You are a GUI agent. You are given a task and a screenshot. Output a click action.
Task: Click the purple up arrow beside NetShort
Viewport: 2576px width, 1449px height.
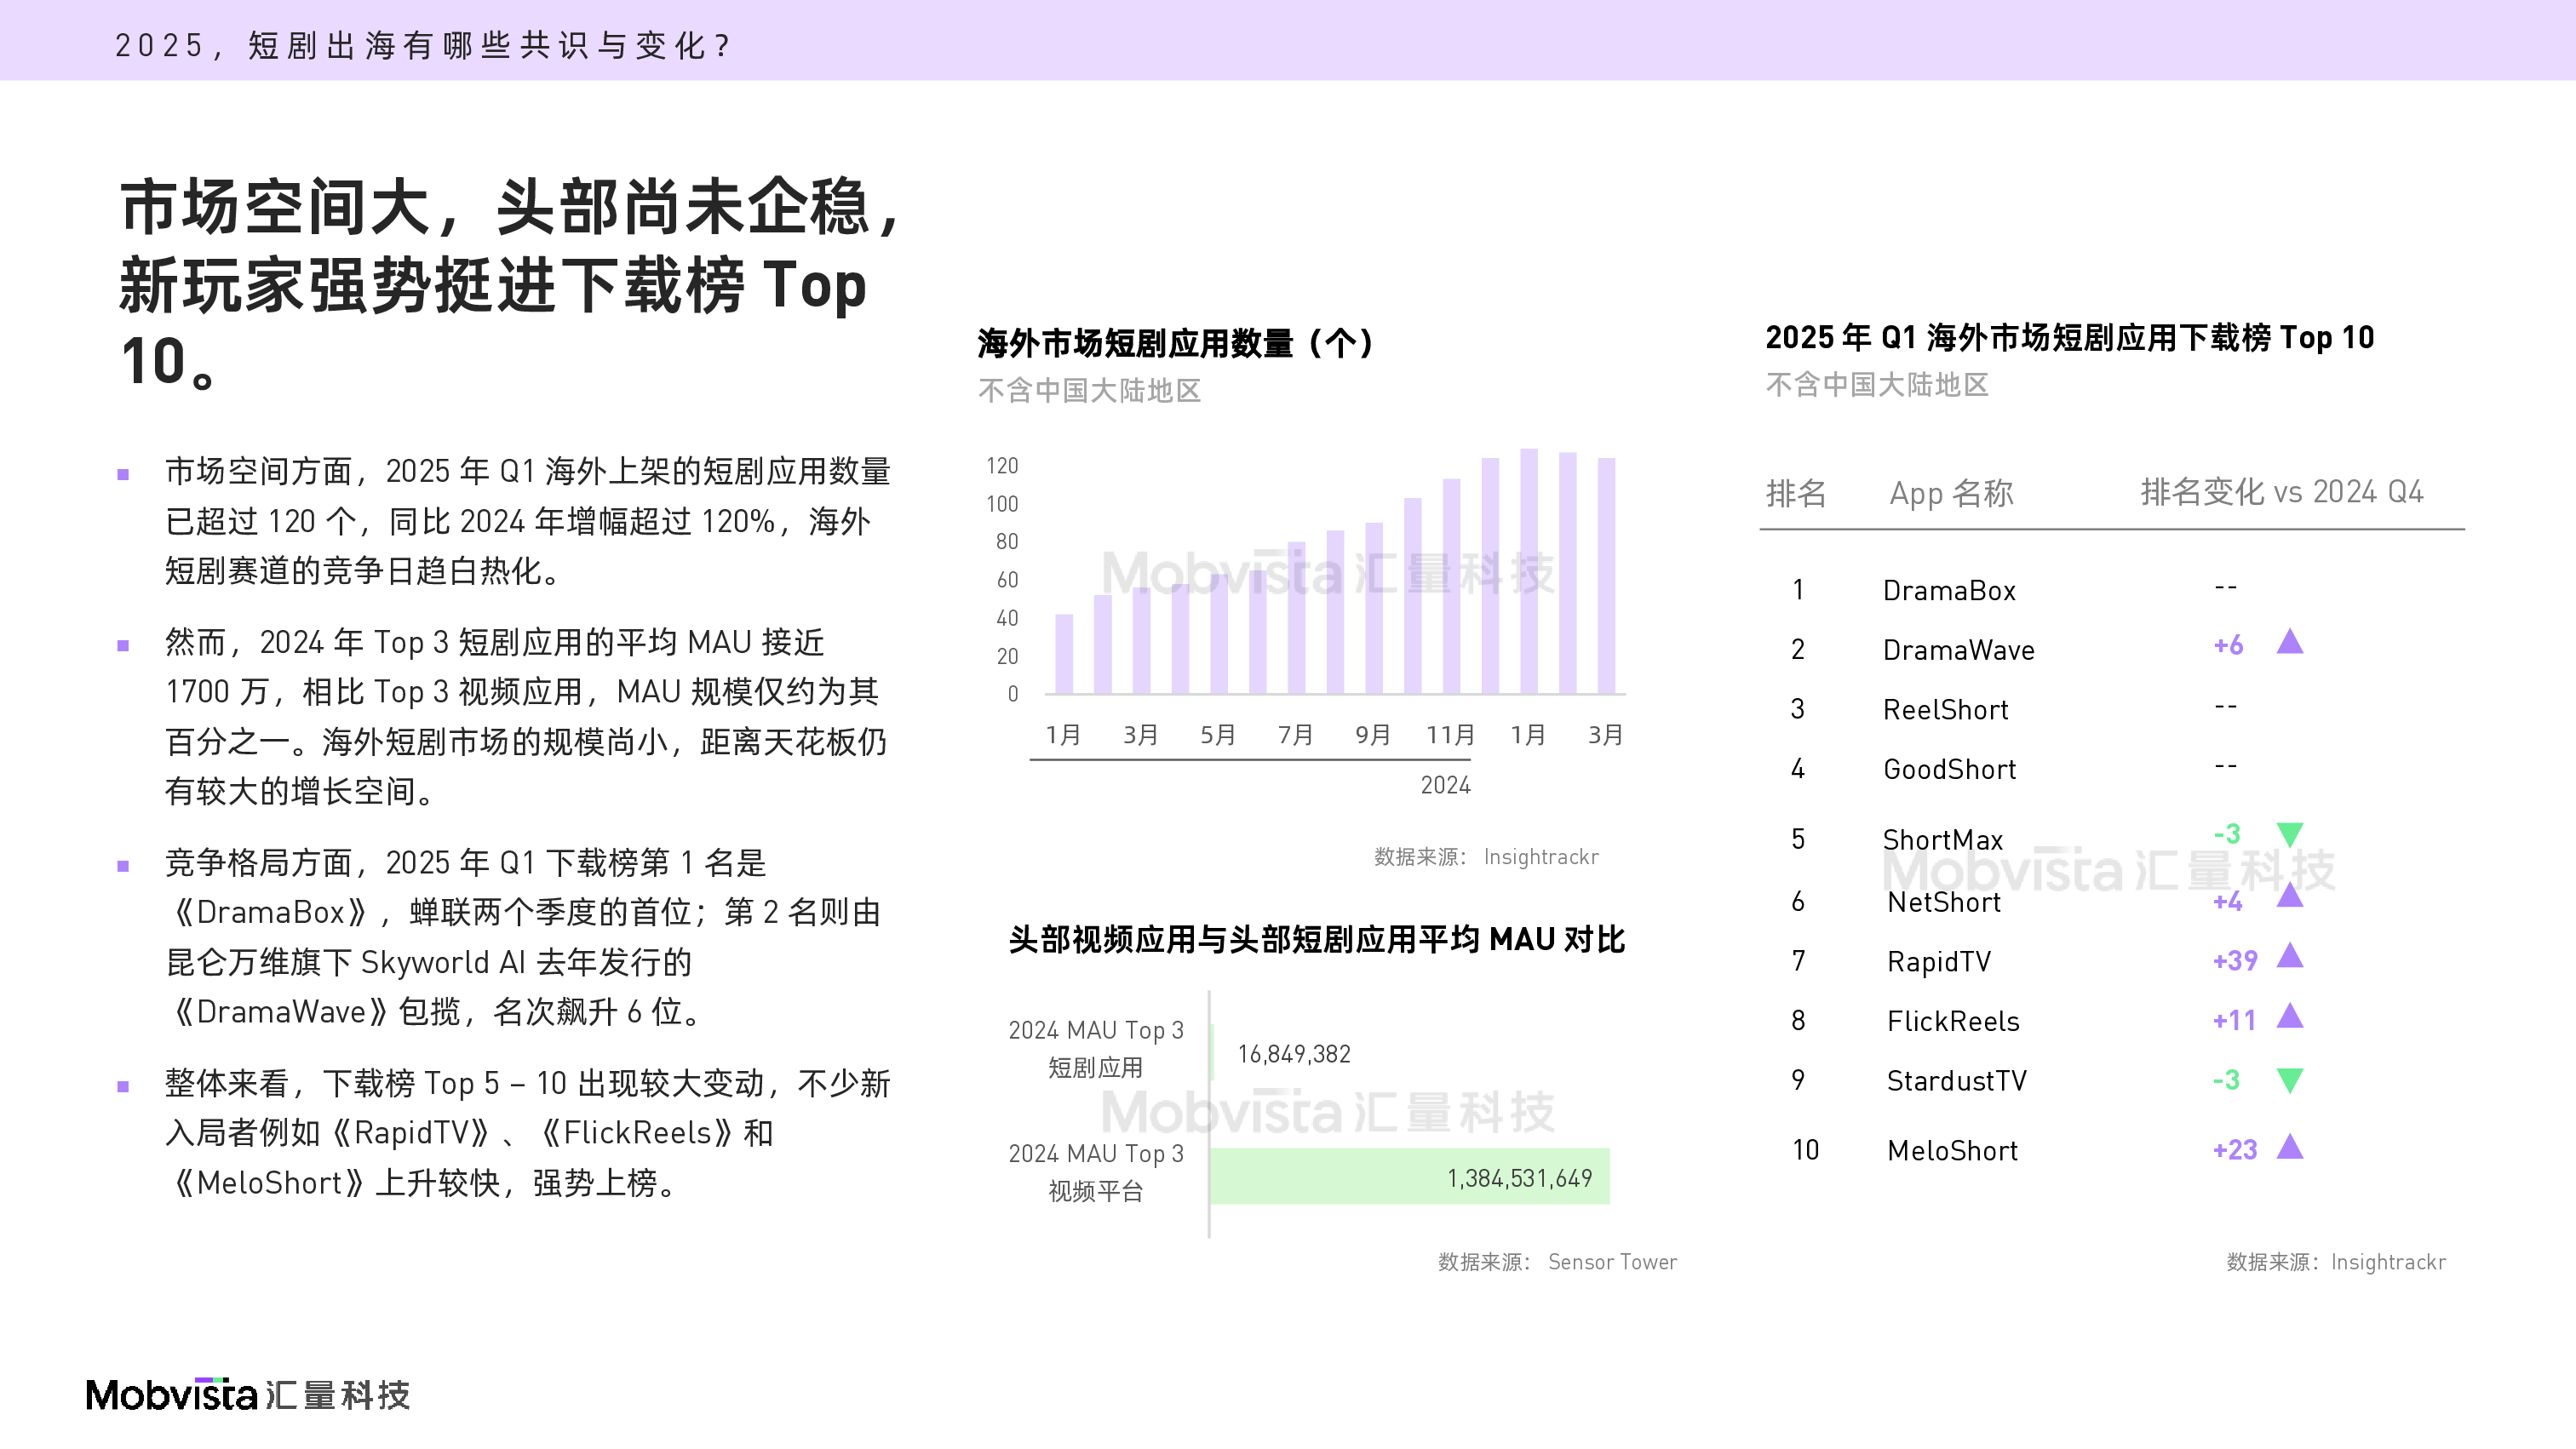[x=2290, y=896]
